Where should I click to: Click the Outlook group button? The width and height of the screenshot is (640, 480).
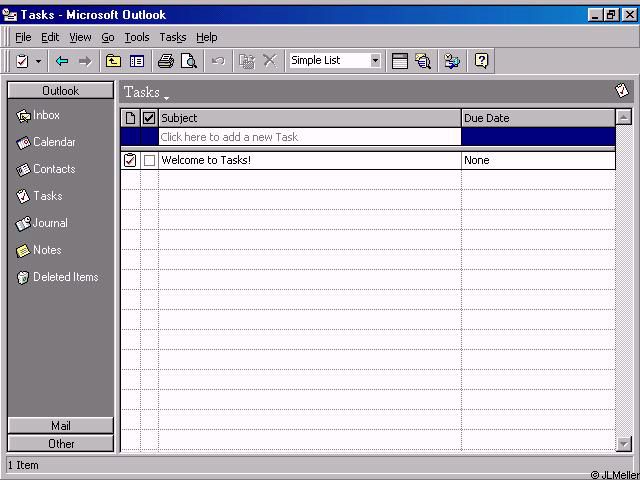click(x=60, y=90)
